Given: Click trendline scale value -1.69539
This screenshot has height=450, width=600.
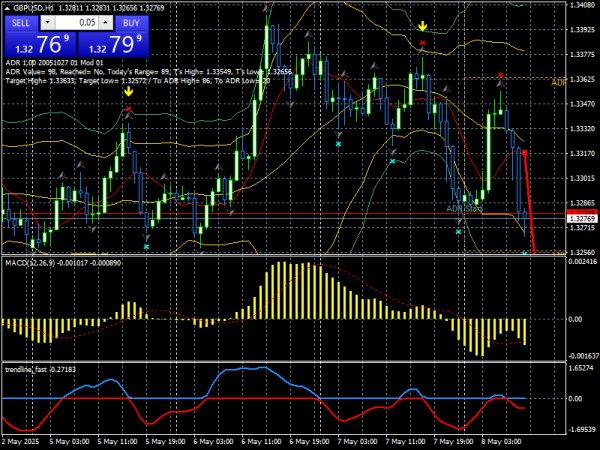Looking at the screenshot, I should coord(582,429).
